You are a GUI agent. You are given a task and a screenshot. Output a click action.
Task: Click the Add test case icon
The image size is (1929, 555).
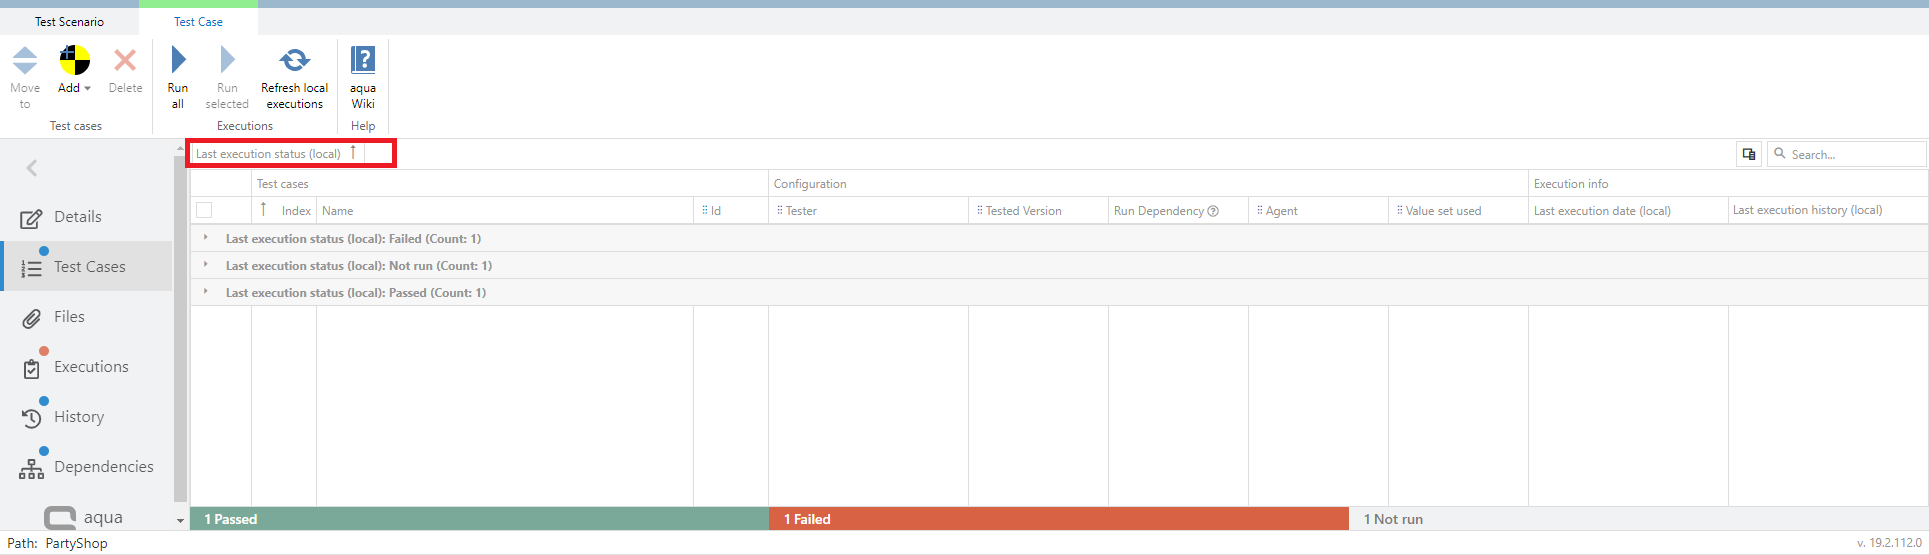pos(74,61)
